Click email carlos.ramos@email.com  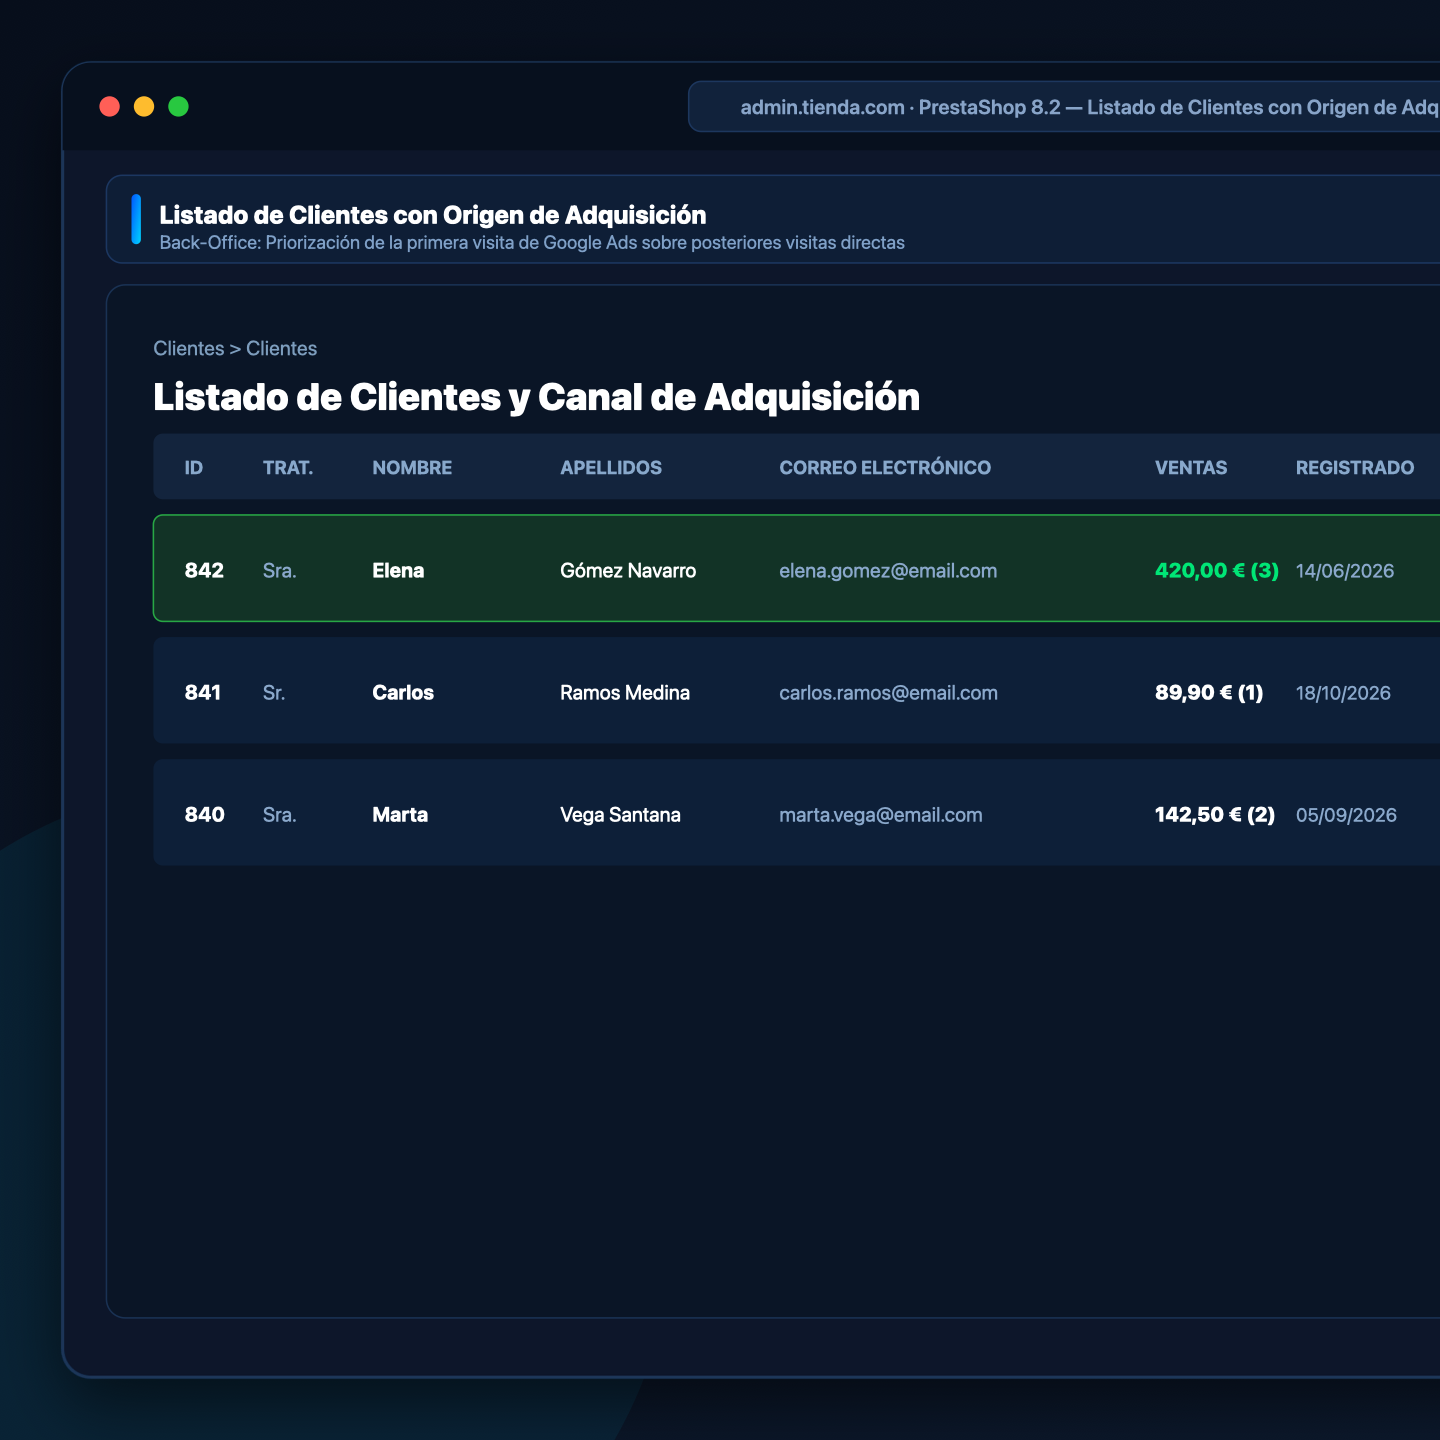(x=888, y=692)
